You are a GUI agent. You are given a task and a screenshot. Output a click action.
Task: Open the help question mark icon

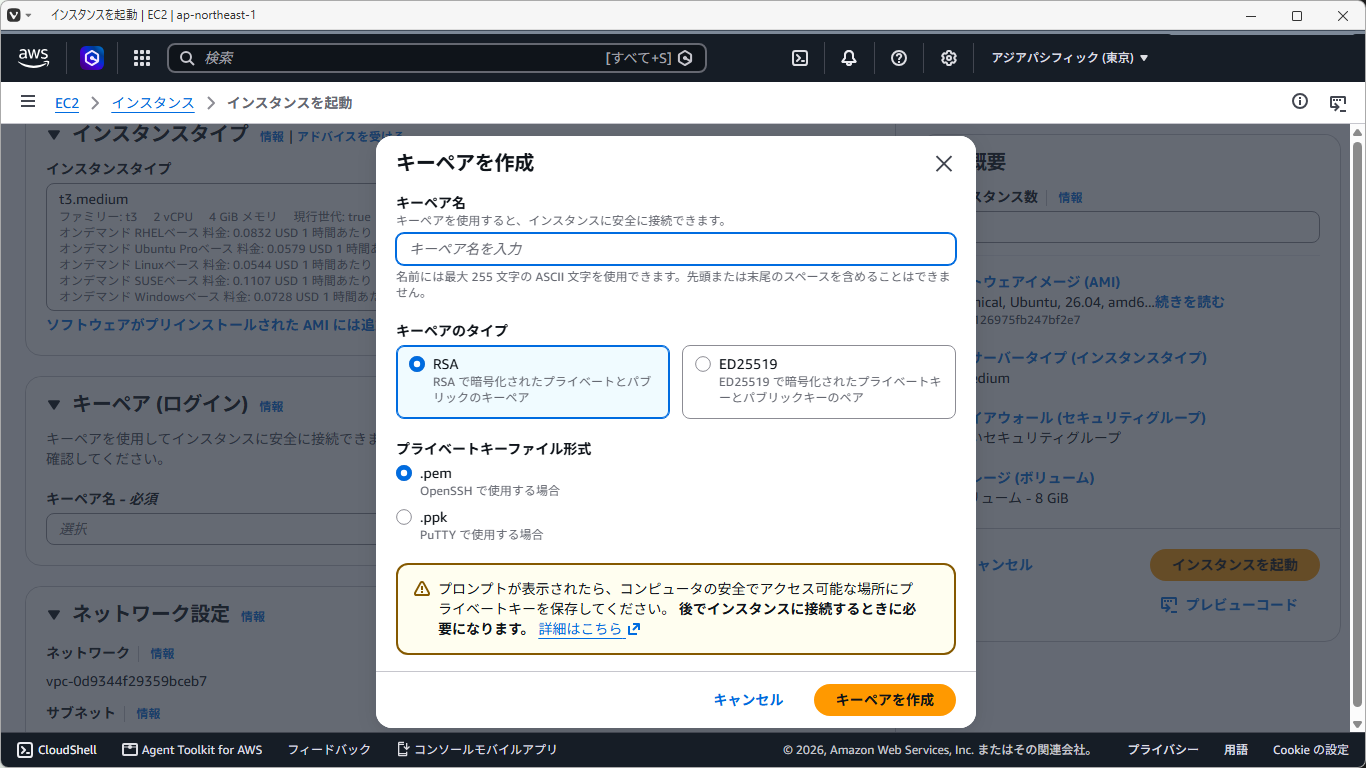[899, 58]
